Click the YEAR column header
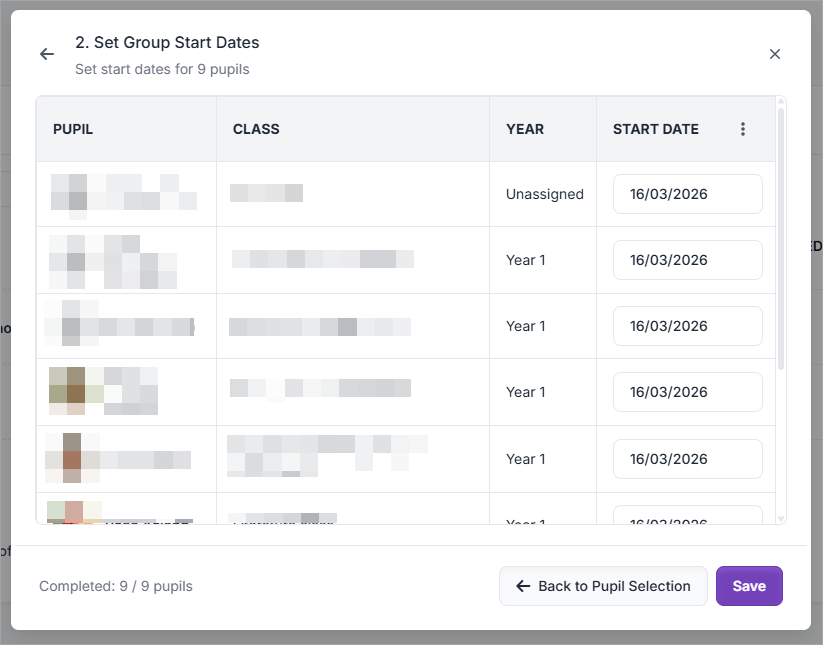Screen dimensions: 823x645 (x=525, y=129)
